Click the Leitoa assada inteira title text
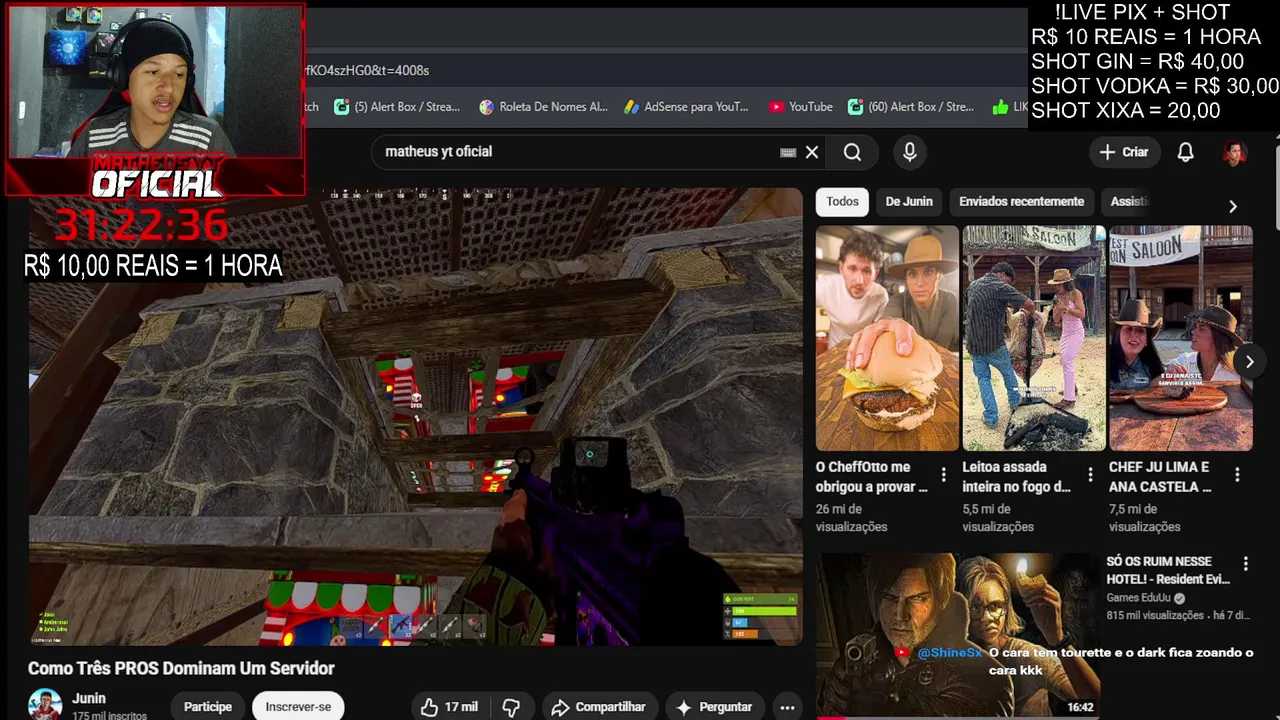The image size is (1280, 720). (1016, 477)
